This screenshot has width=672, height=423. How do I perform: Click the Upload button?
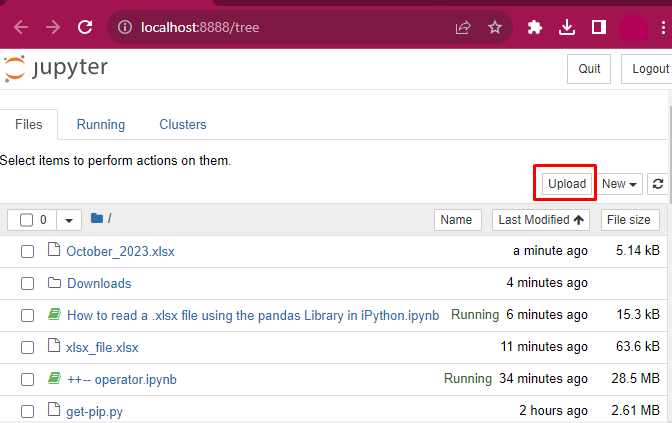567,184
